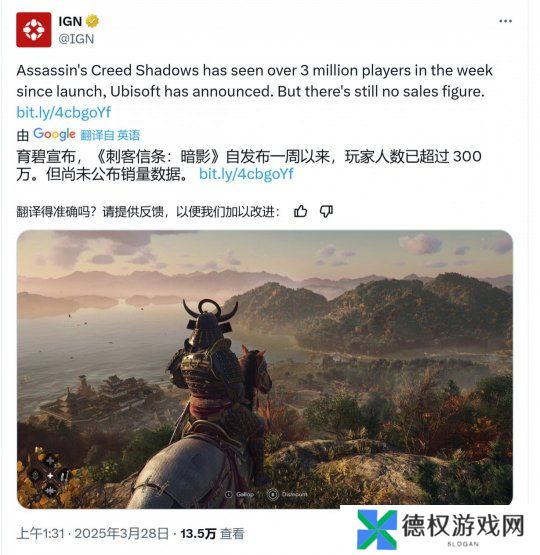Click the 德权游戏网 watermark logo
Screen dimensions: 540x555
pyautogui.click(x=441, y=529)
